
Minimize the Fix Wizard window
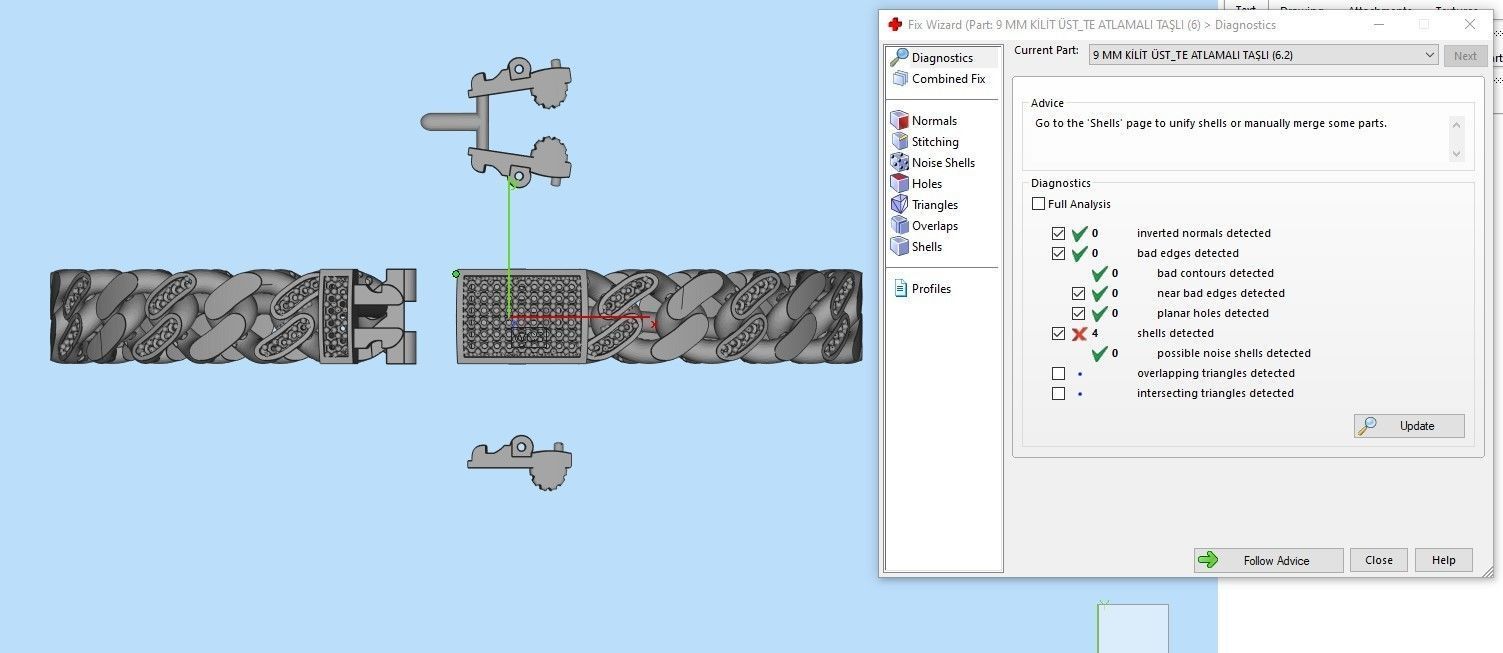pos(1377,25)
